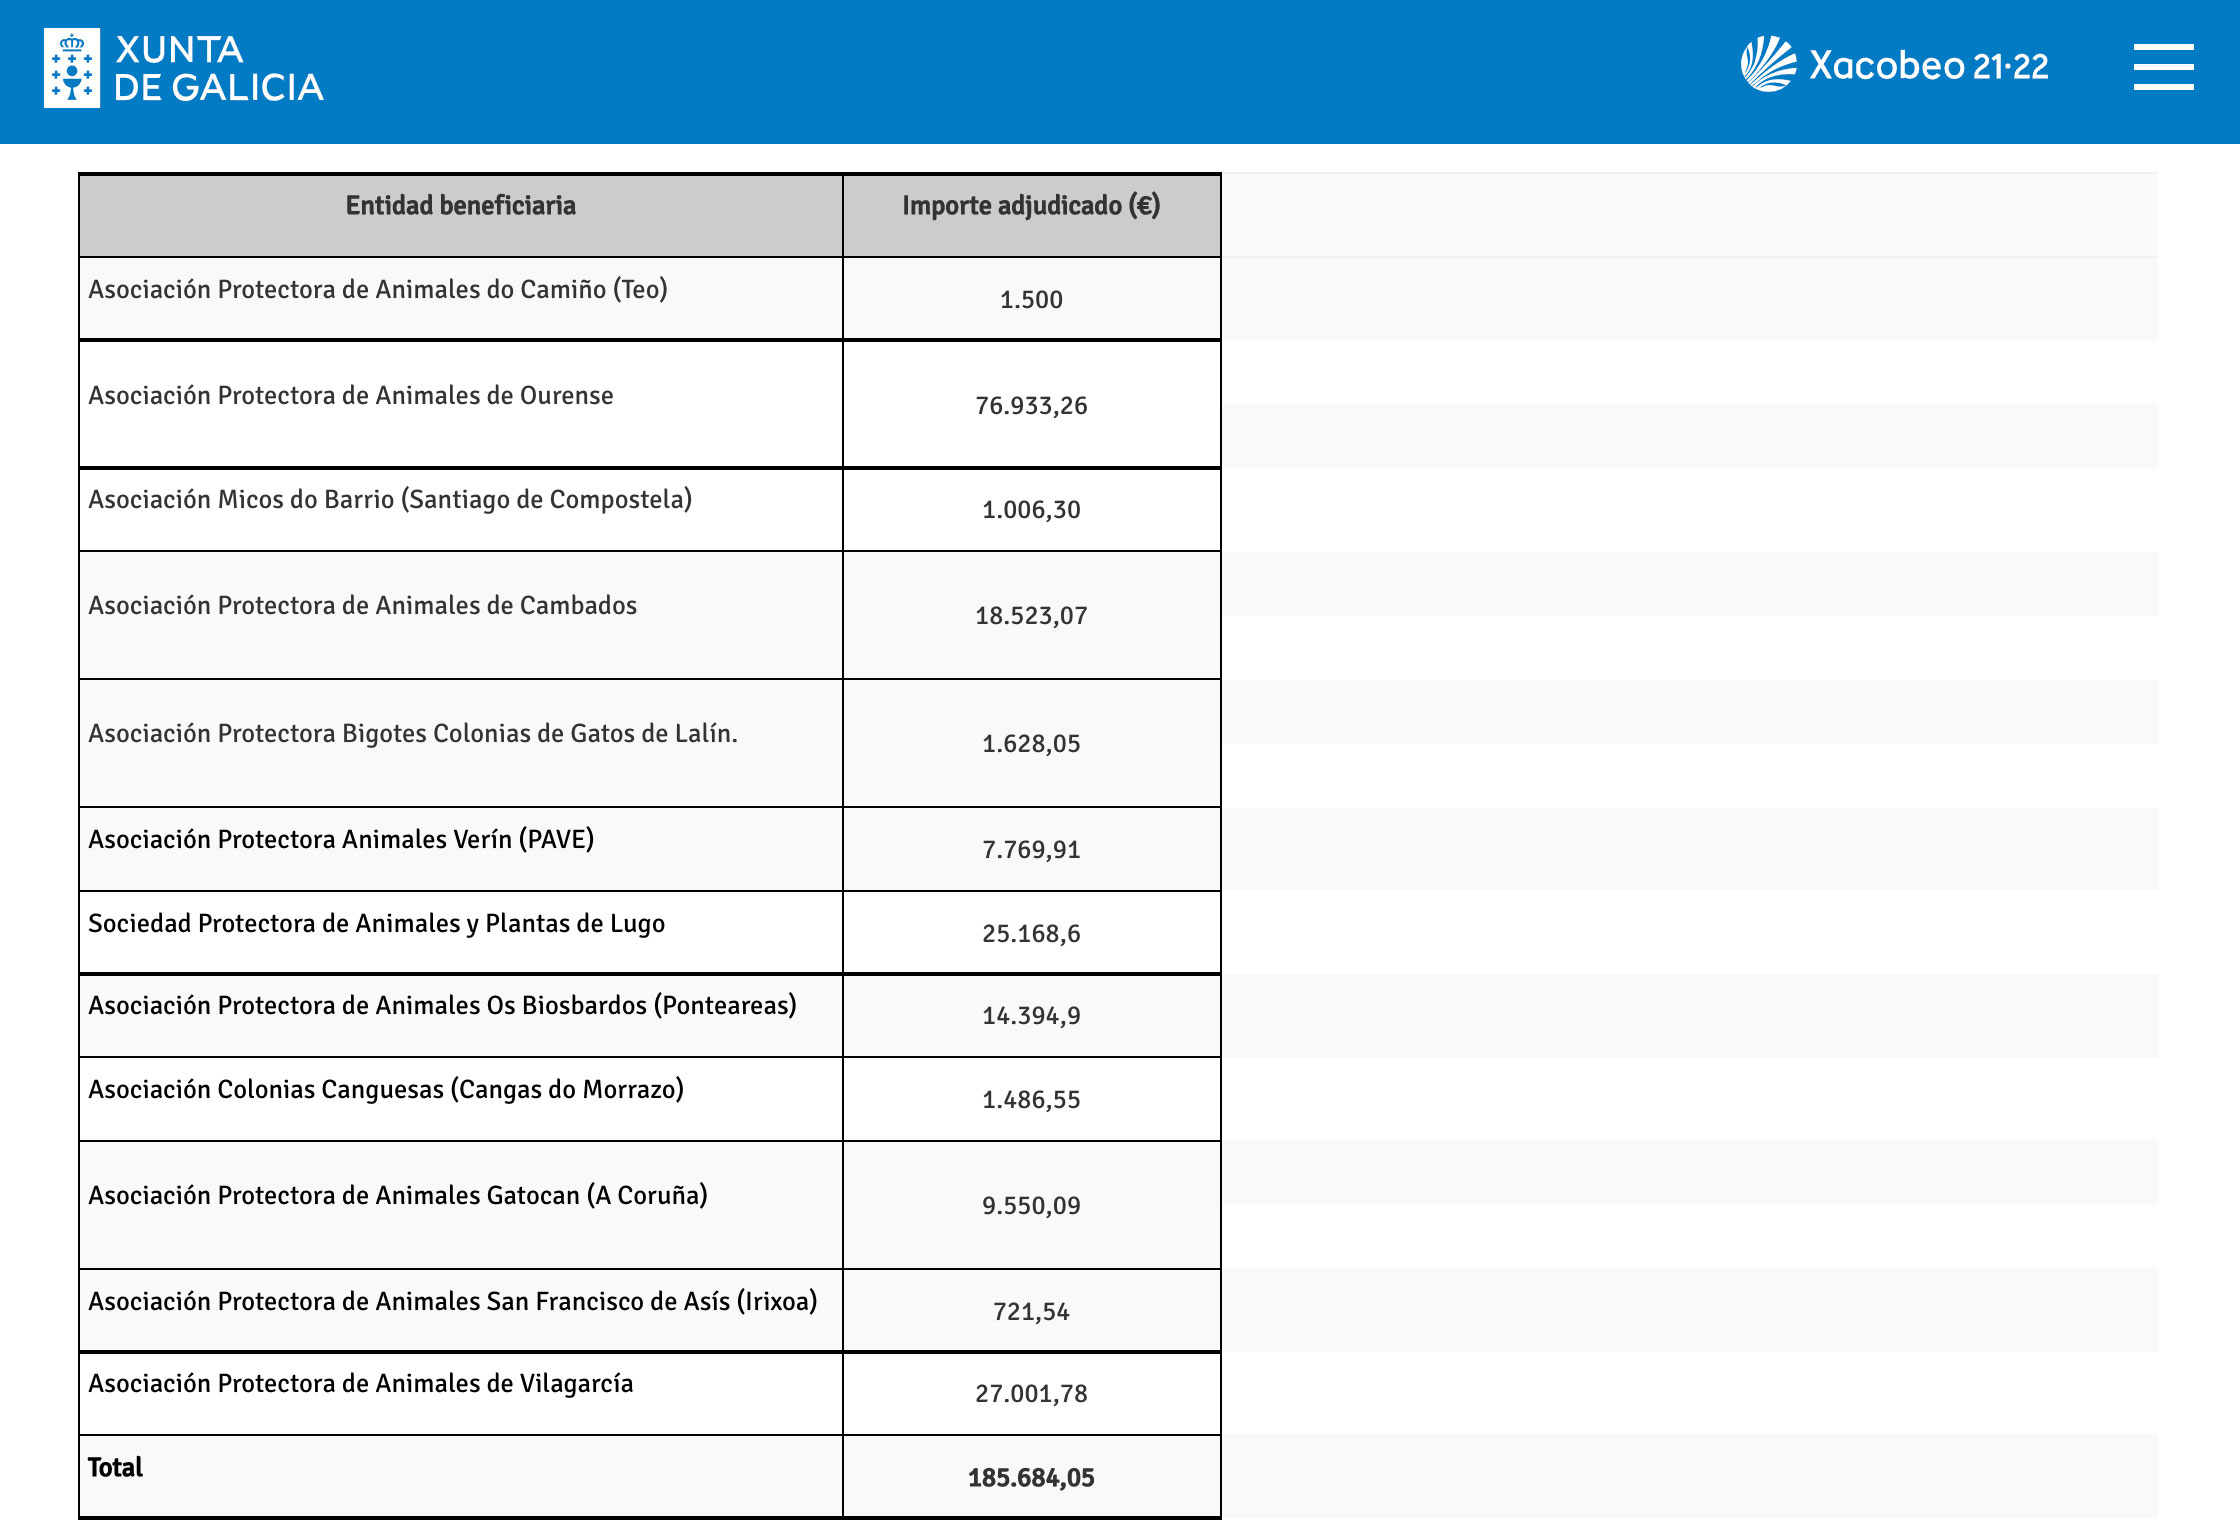Viewport: 2240px width, 1540px height.
Task: Click 'Asociación Protectora de Animales Os Biosbardos (Ponteareas)'
Action: (443, 1006)
